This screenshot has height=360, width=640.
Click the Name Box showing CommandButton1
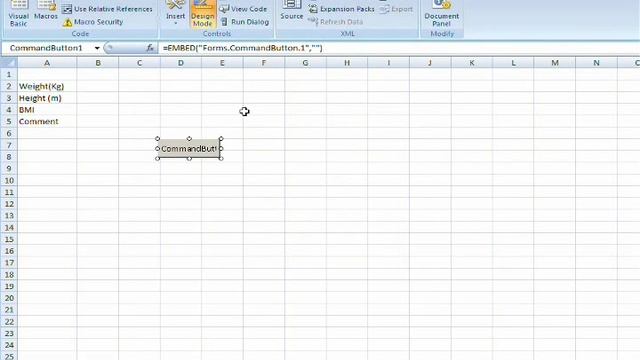47,48
